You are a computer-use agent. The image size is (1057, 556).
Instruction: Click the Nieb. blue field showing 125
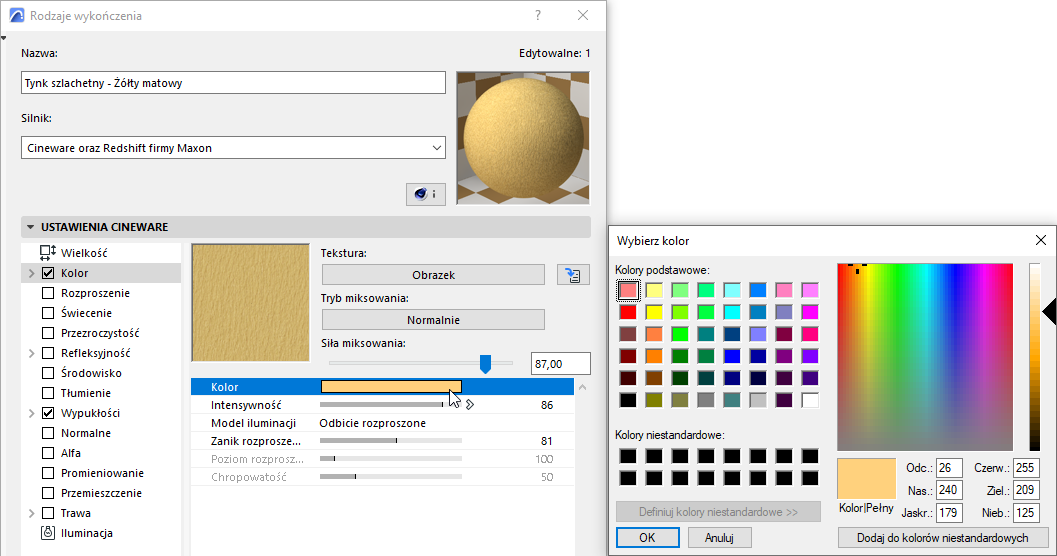tap(1026, 512)
